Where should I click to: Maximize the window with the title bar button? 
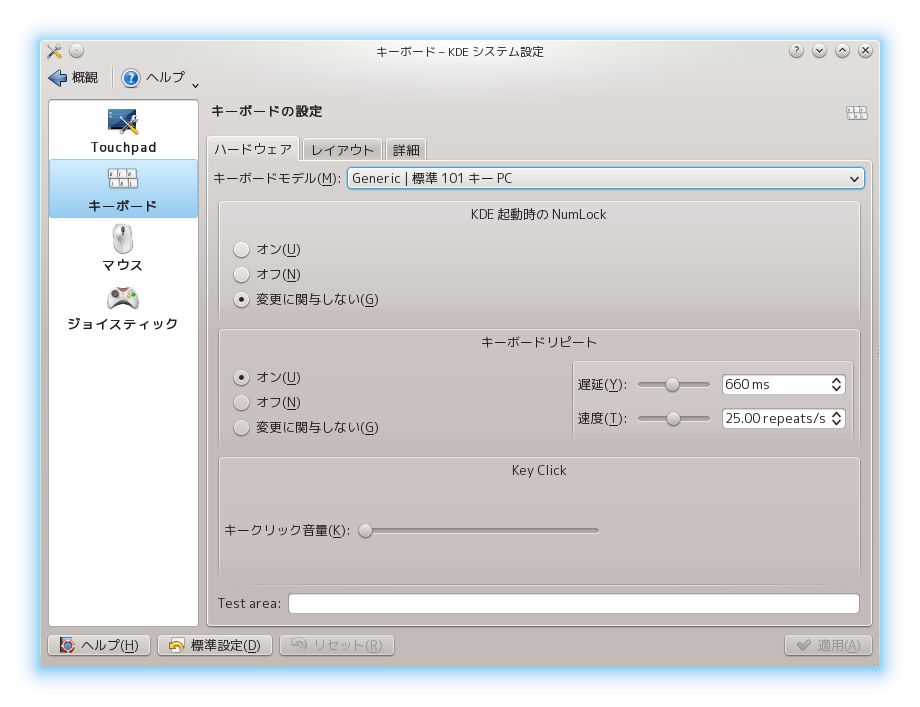(x=842, y=51)
